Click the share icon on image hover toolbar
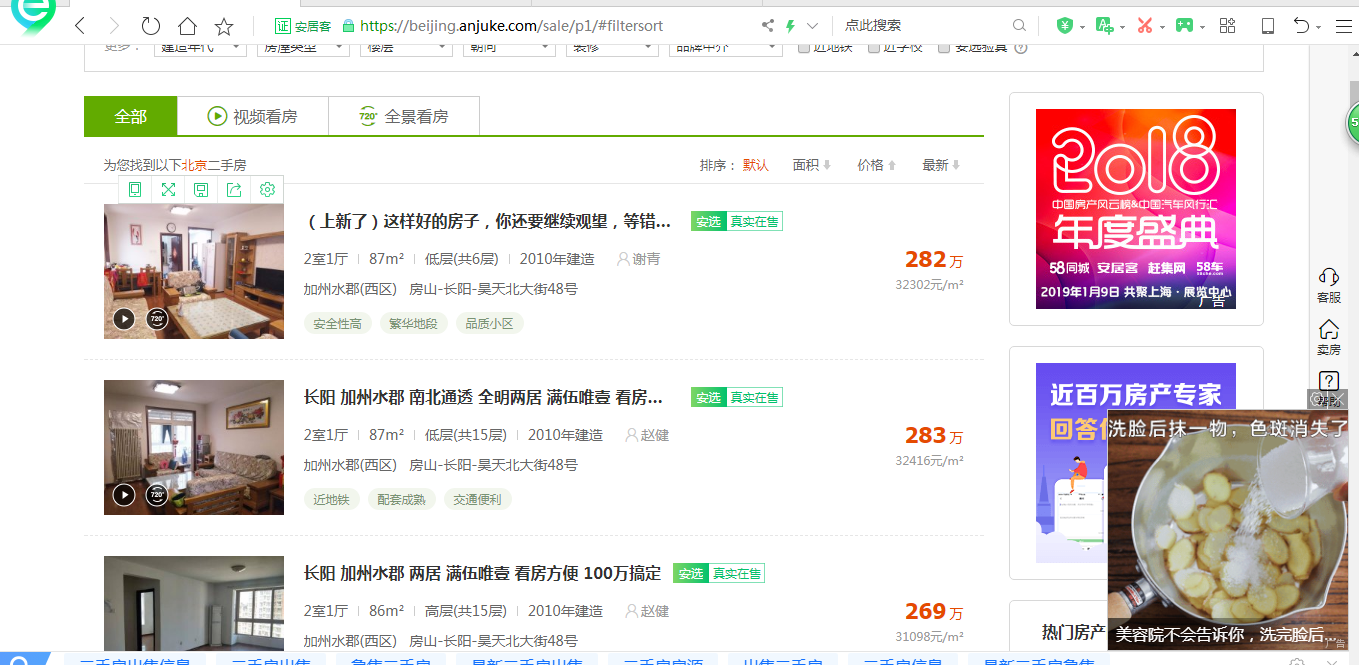The width and height of the screenshot is (1359, 665). tap(234, 190)
